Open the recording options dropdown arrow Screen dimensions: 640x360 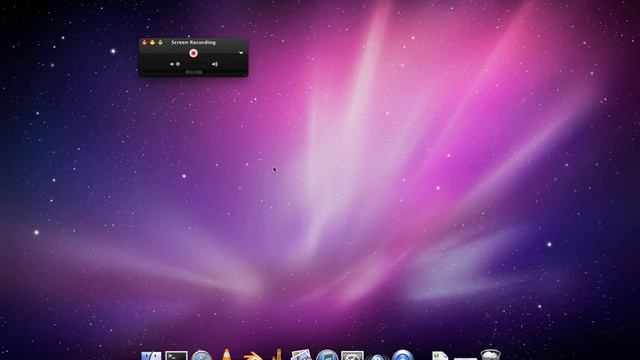241,53
